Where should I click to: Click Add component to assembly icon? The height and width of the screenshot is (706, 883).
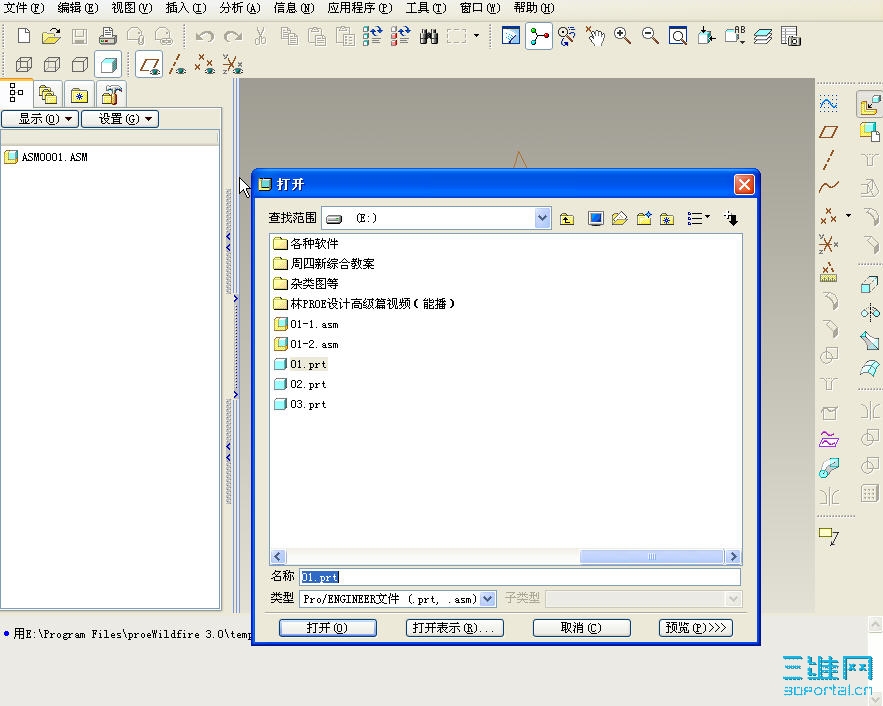pos(869,105)
